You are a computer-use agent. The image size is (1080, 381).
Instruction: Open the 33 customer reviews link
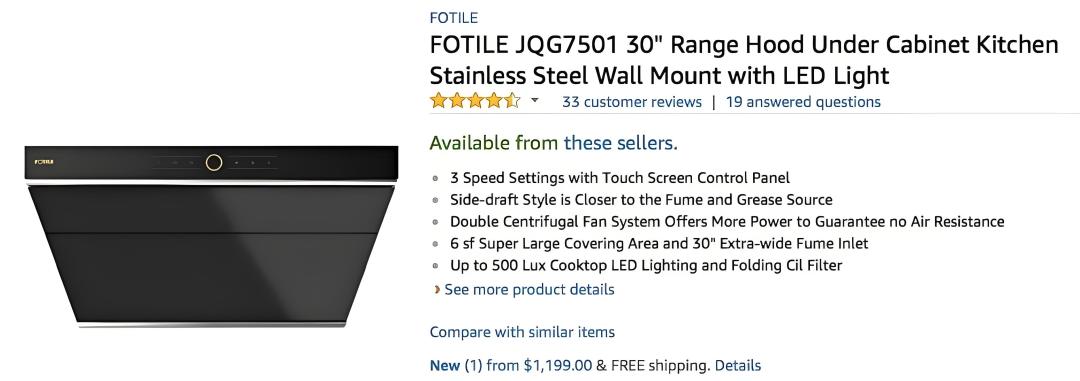tap(632, 102)
